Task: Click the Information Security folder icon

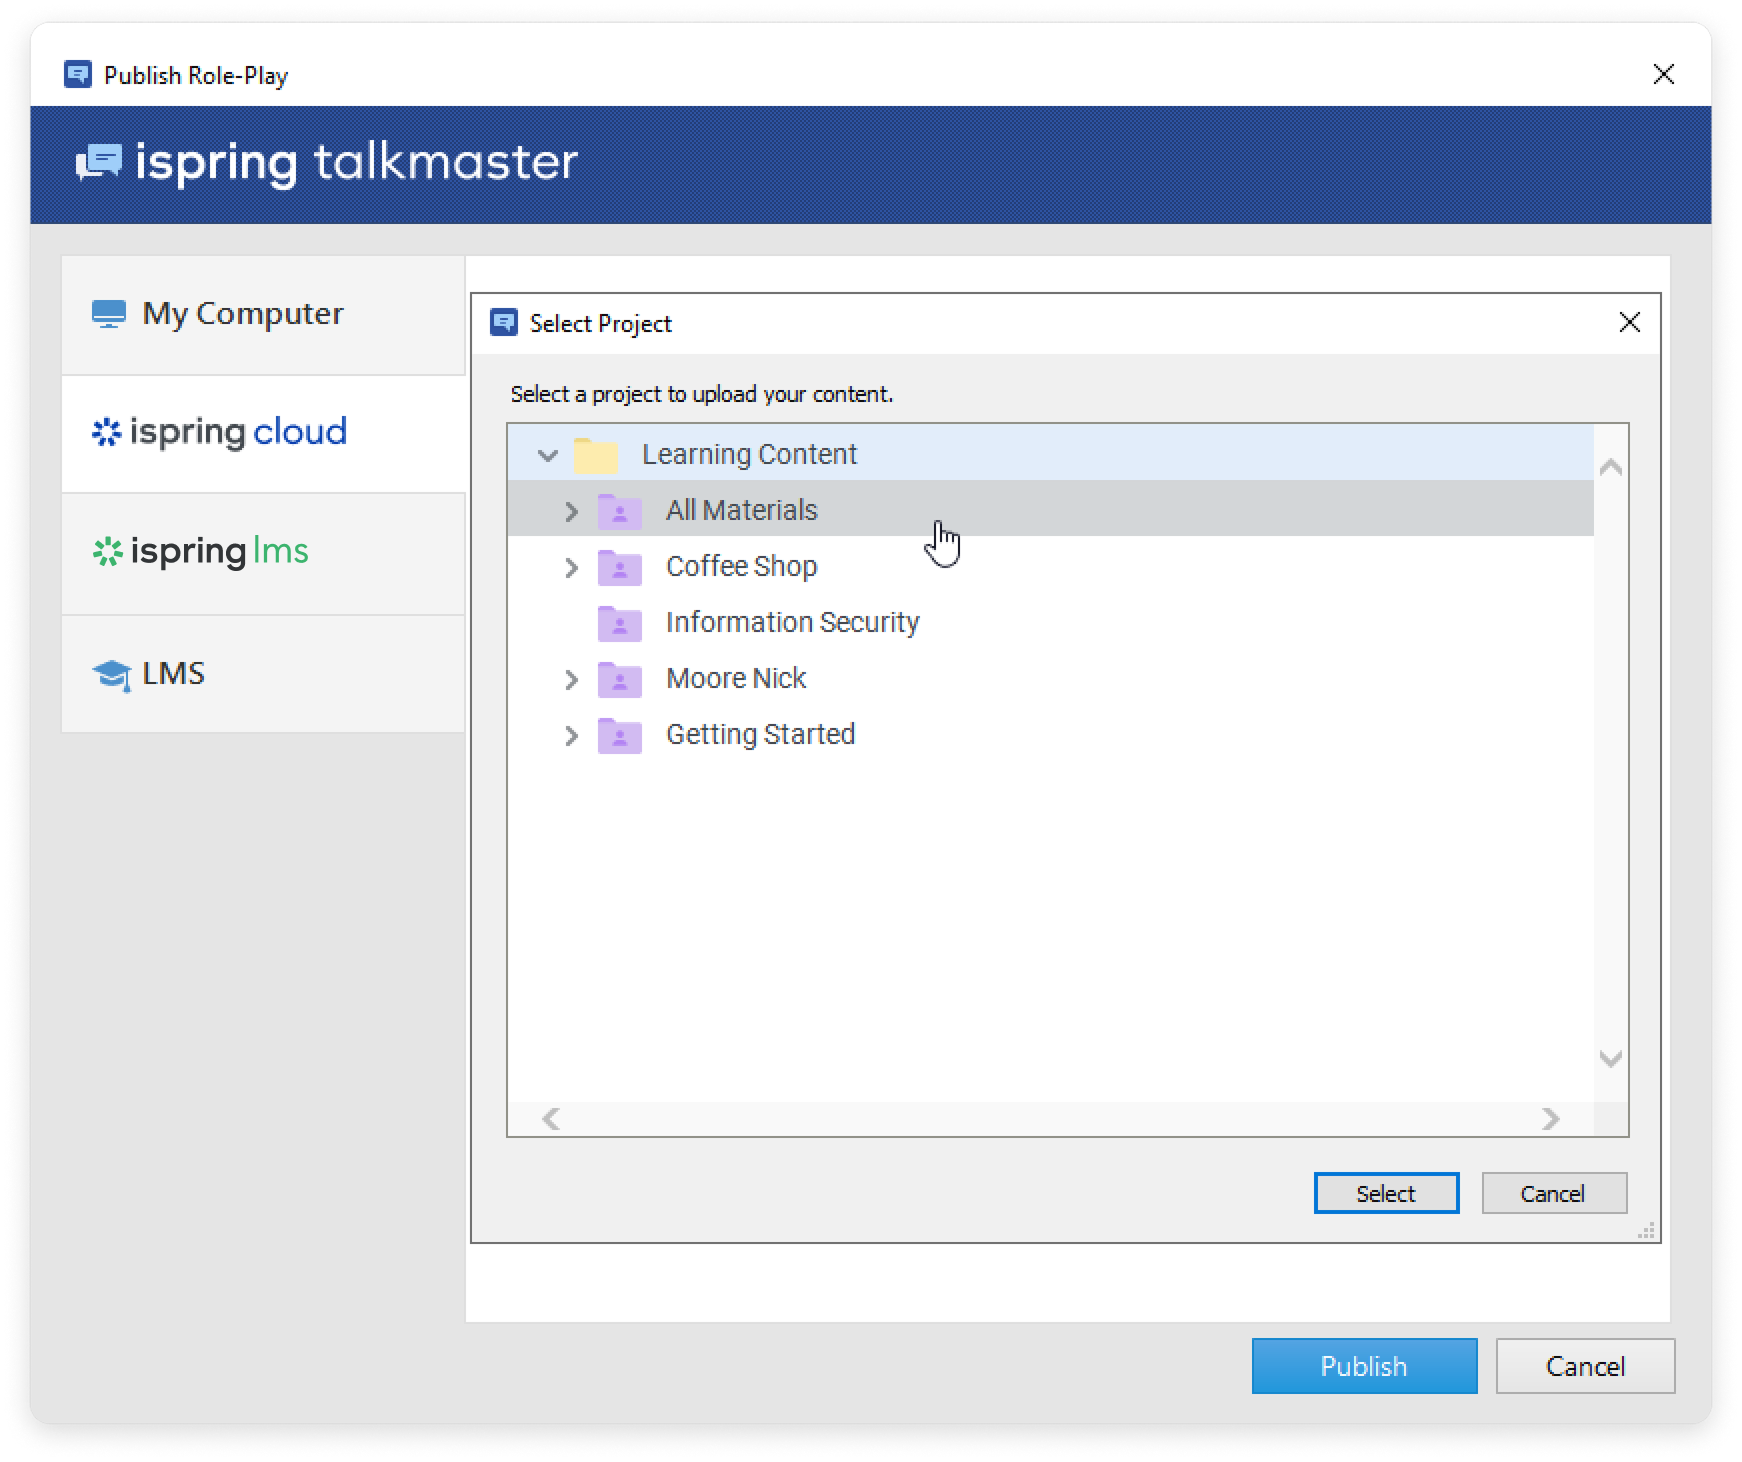Action: pos(620,623)
